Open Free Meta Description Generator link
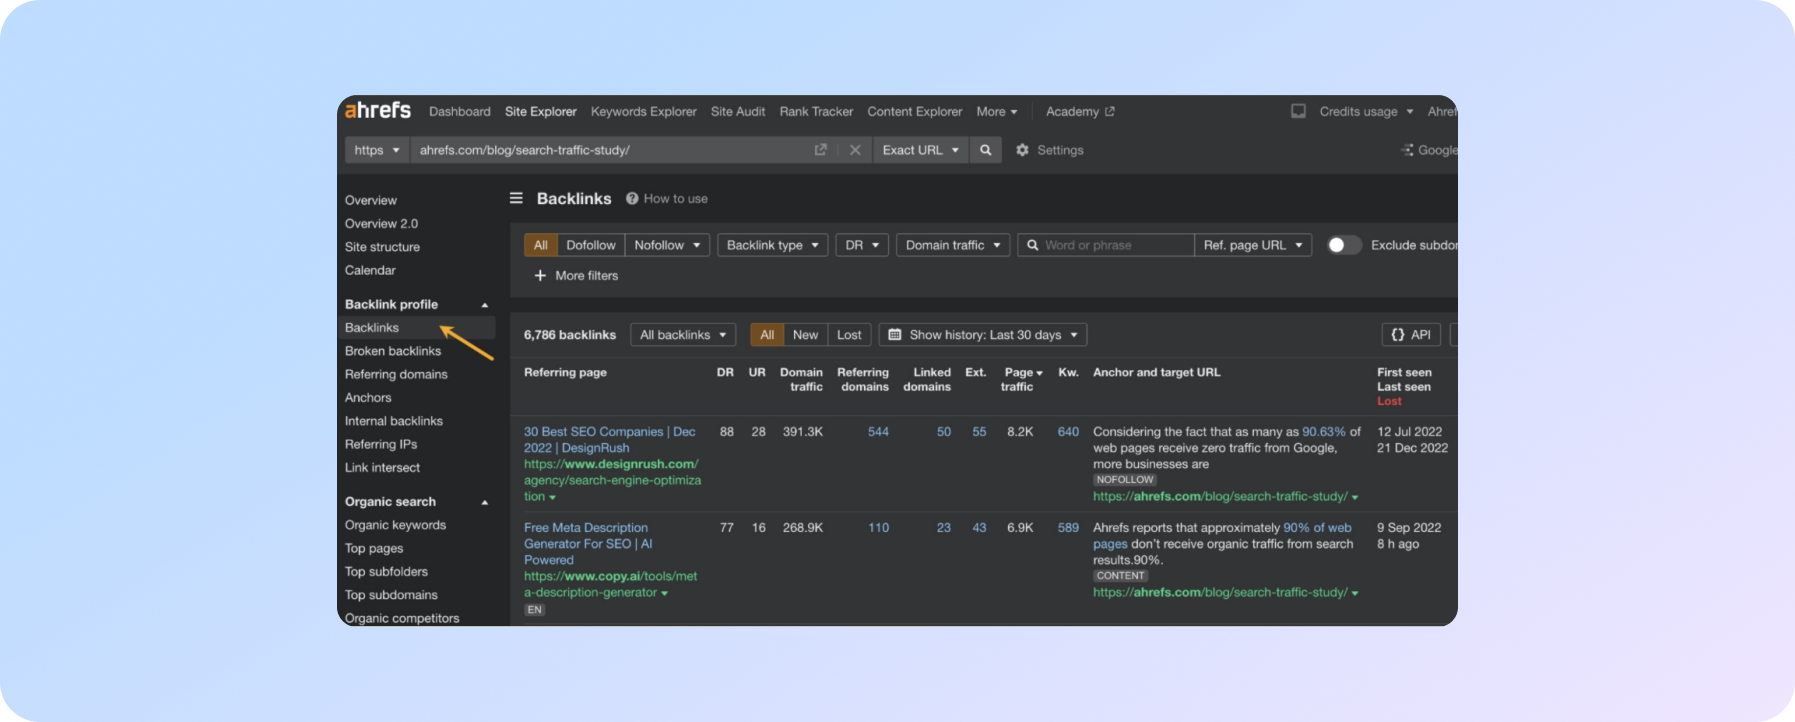 [x=588, y=544]
